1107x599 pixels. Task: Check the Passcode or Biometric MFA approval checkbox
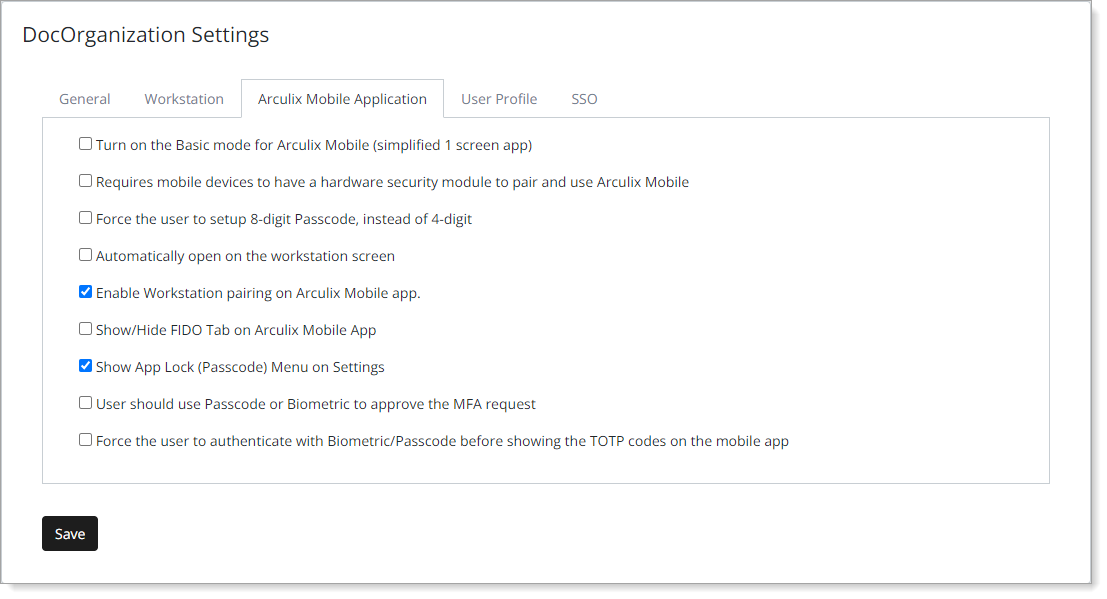[86, 403]
